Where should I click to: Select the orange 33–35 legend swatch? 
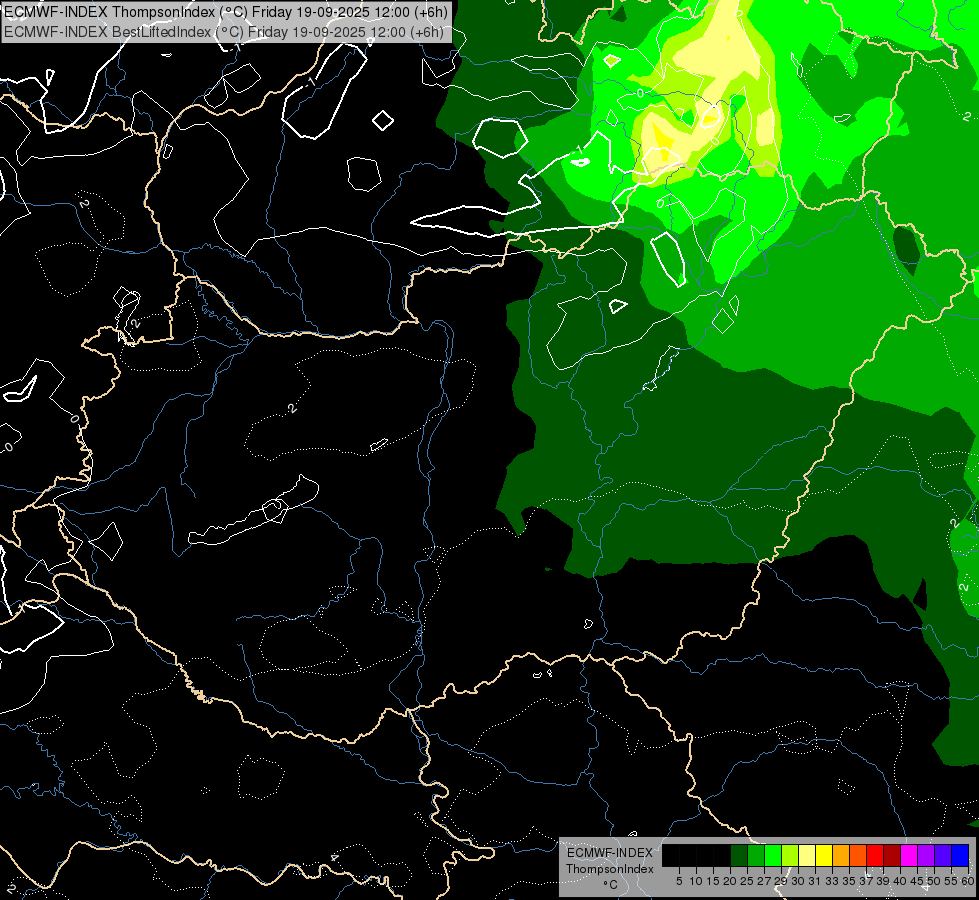[841, 855]
